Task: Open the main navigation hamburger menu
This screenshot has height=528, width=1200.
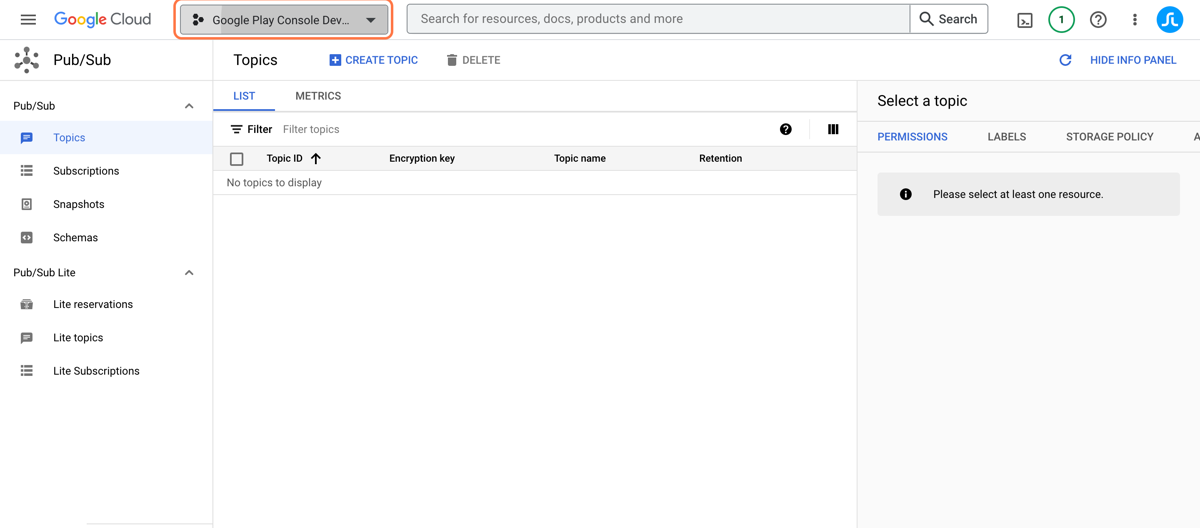Action: coord(28,19)
